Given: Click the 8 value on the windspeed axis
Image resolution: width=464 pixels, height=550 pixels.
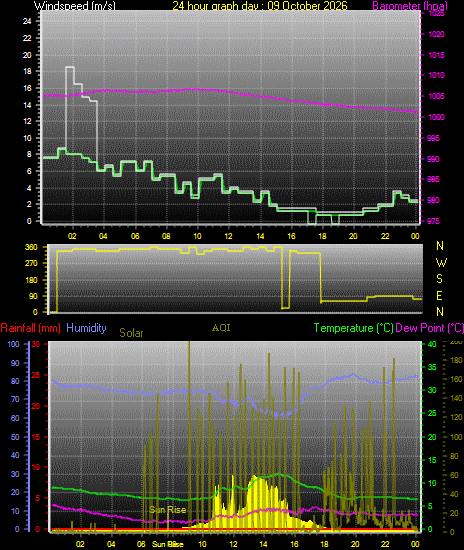Looking at the screenshot, I should [29, 154].
